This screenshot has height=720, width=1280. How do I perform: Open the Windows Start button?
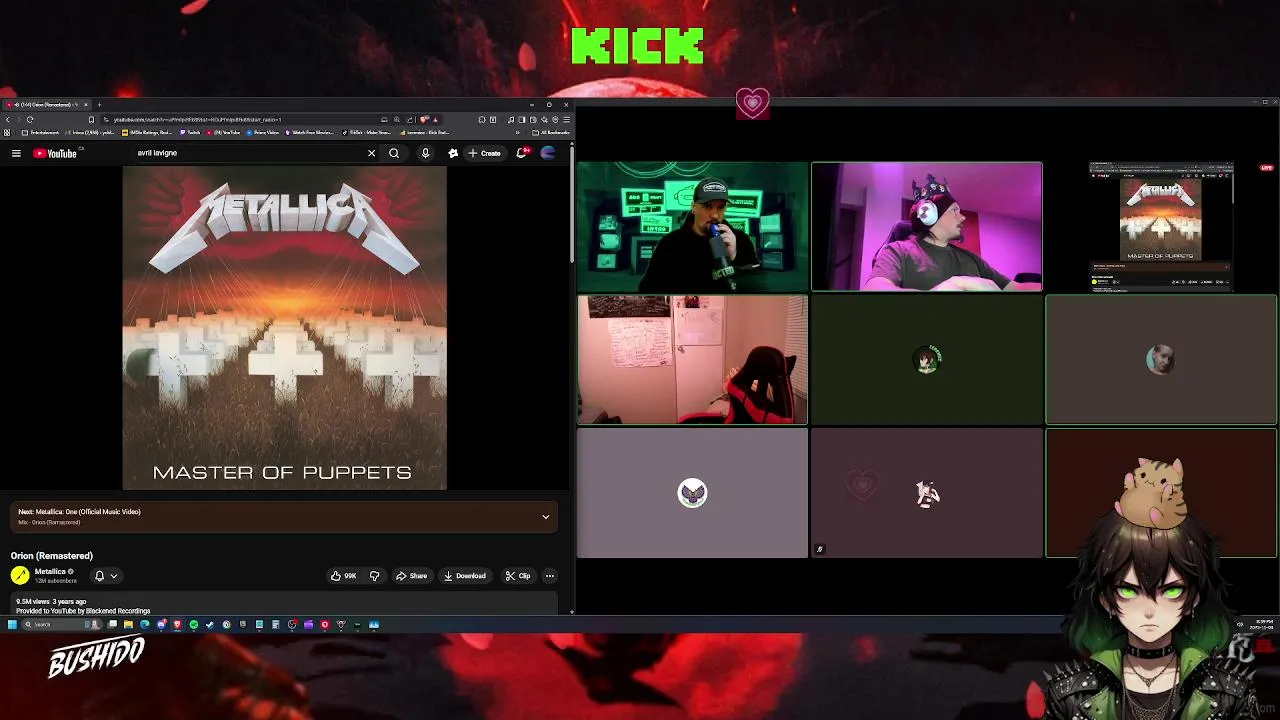12,624
